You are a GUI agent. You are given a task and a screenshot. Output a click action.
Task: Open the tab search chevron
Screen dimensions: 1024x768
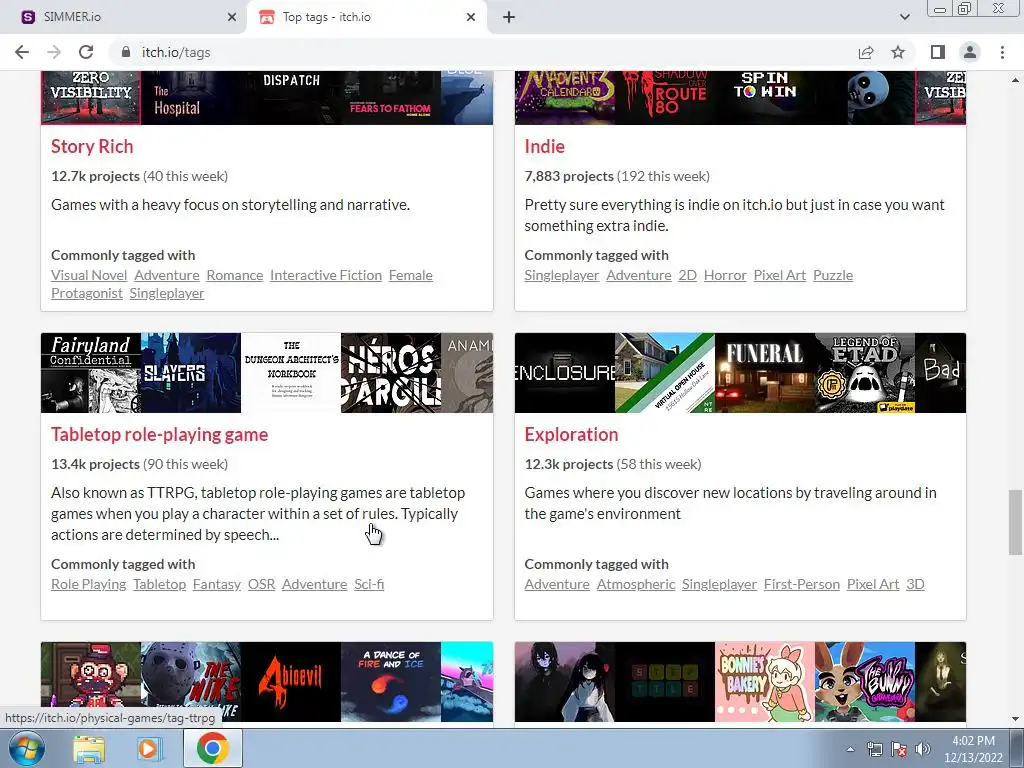[904, 17]
